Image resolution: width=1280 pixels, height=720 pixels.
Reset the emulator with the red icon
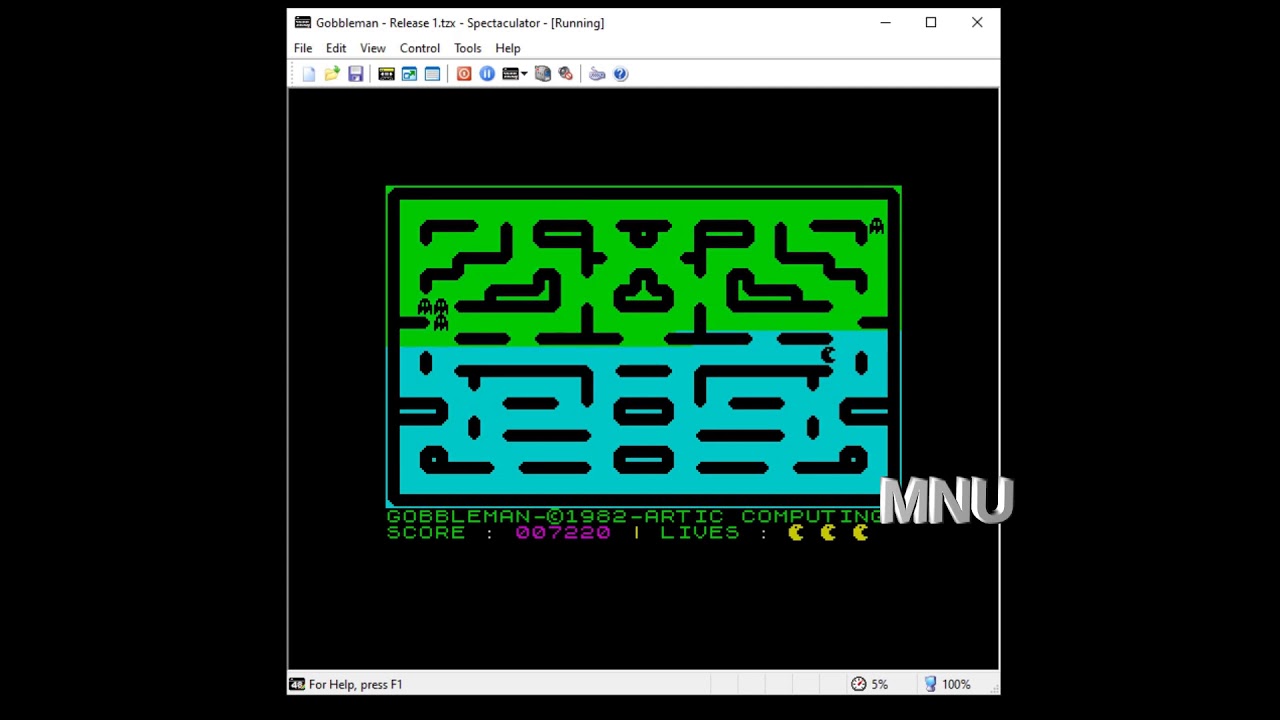click(464, 74)
